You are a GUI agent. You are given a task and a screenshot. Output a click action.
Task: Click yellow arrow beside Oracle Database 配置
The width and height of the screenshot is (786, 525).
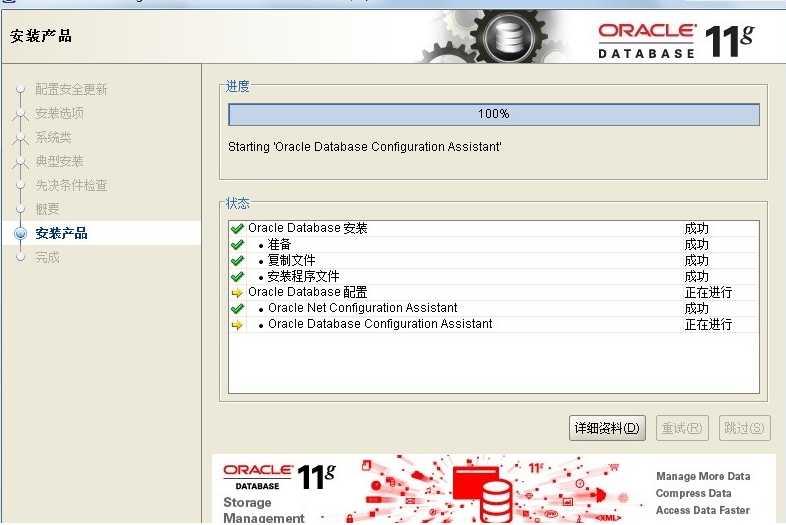click(237, 293)
